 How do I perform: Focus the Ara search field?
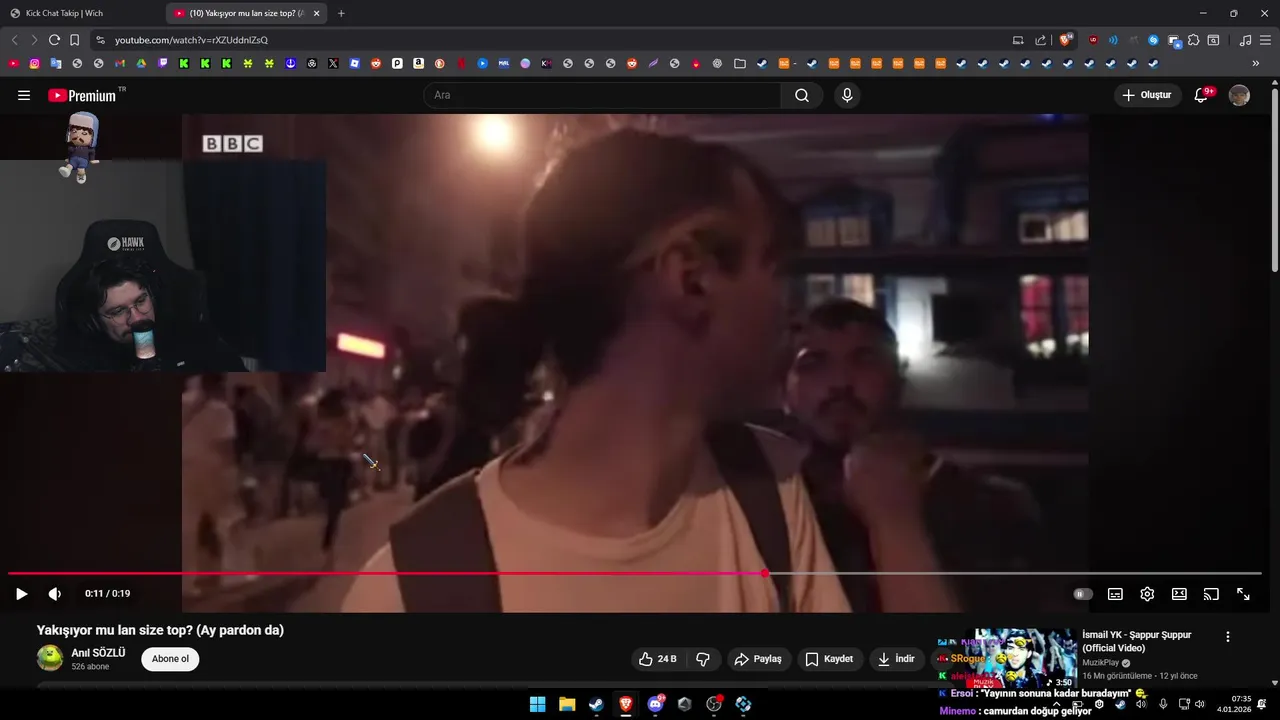tap(602, 95)
